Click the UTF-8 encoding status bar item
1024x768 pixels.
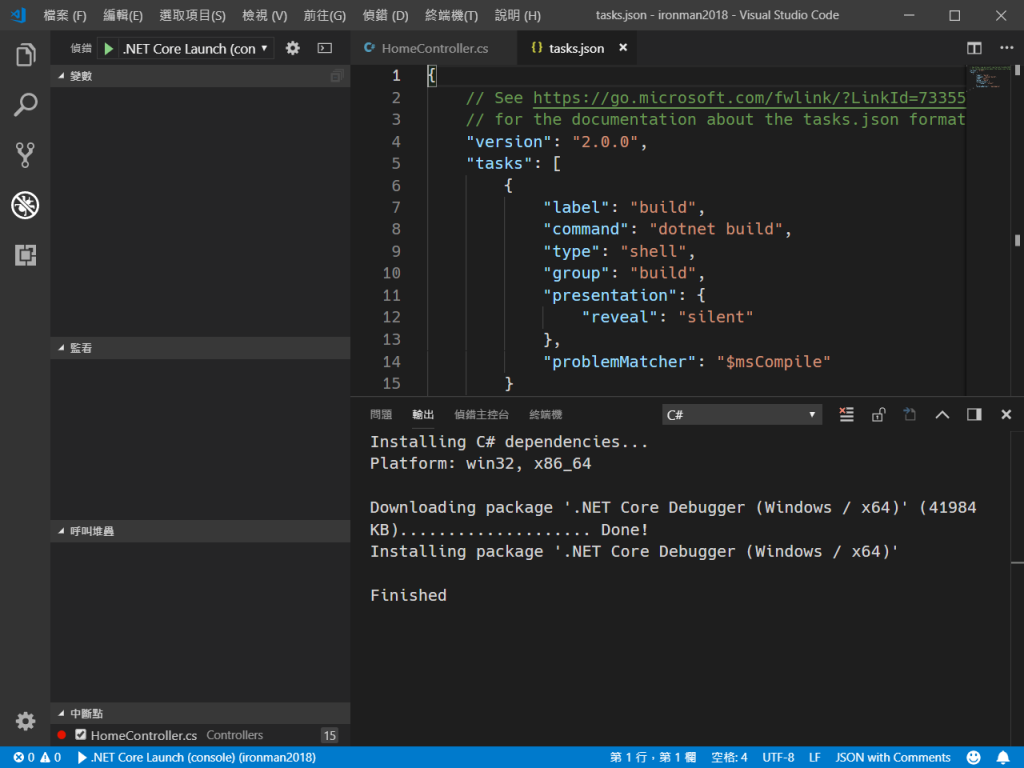click(778, 757)
